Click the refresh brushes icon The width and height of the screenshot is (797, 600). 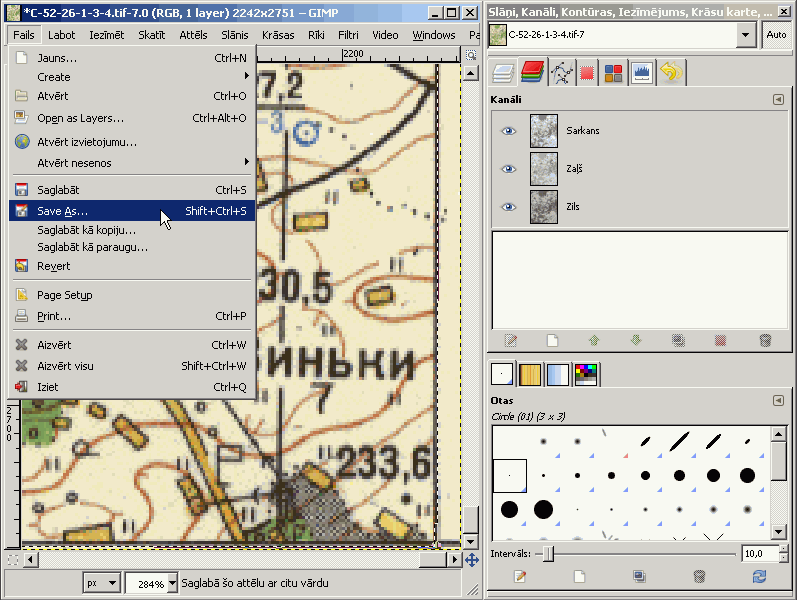click(759, 576)
